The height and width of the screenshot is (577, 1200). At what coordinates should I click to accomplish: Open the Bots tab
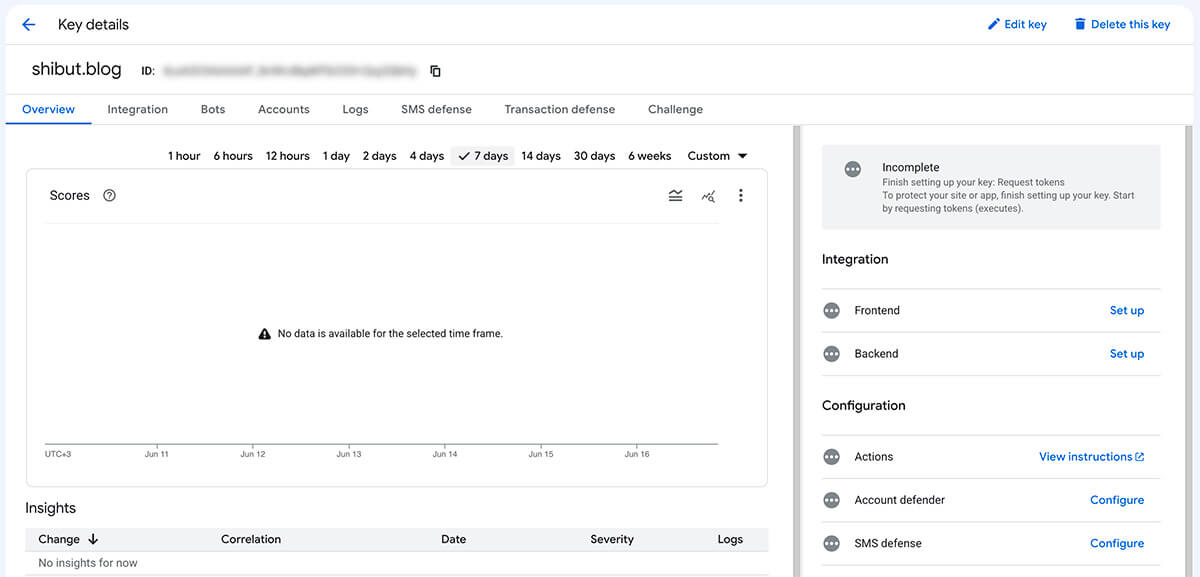pos(213,109)
